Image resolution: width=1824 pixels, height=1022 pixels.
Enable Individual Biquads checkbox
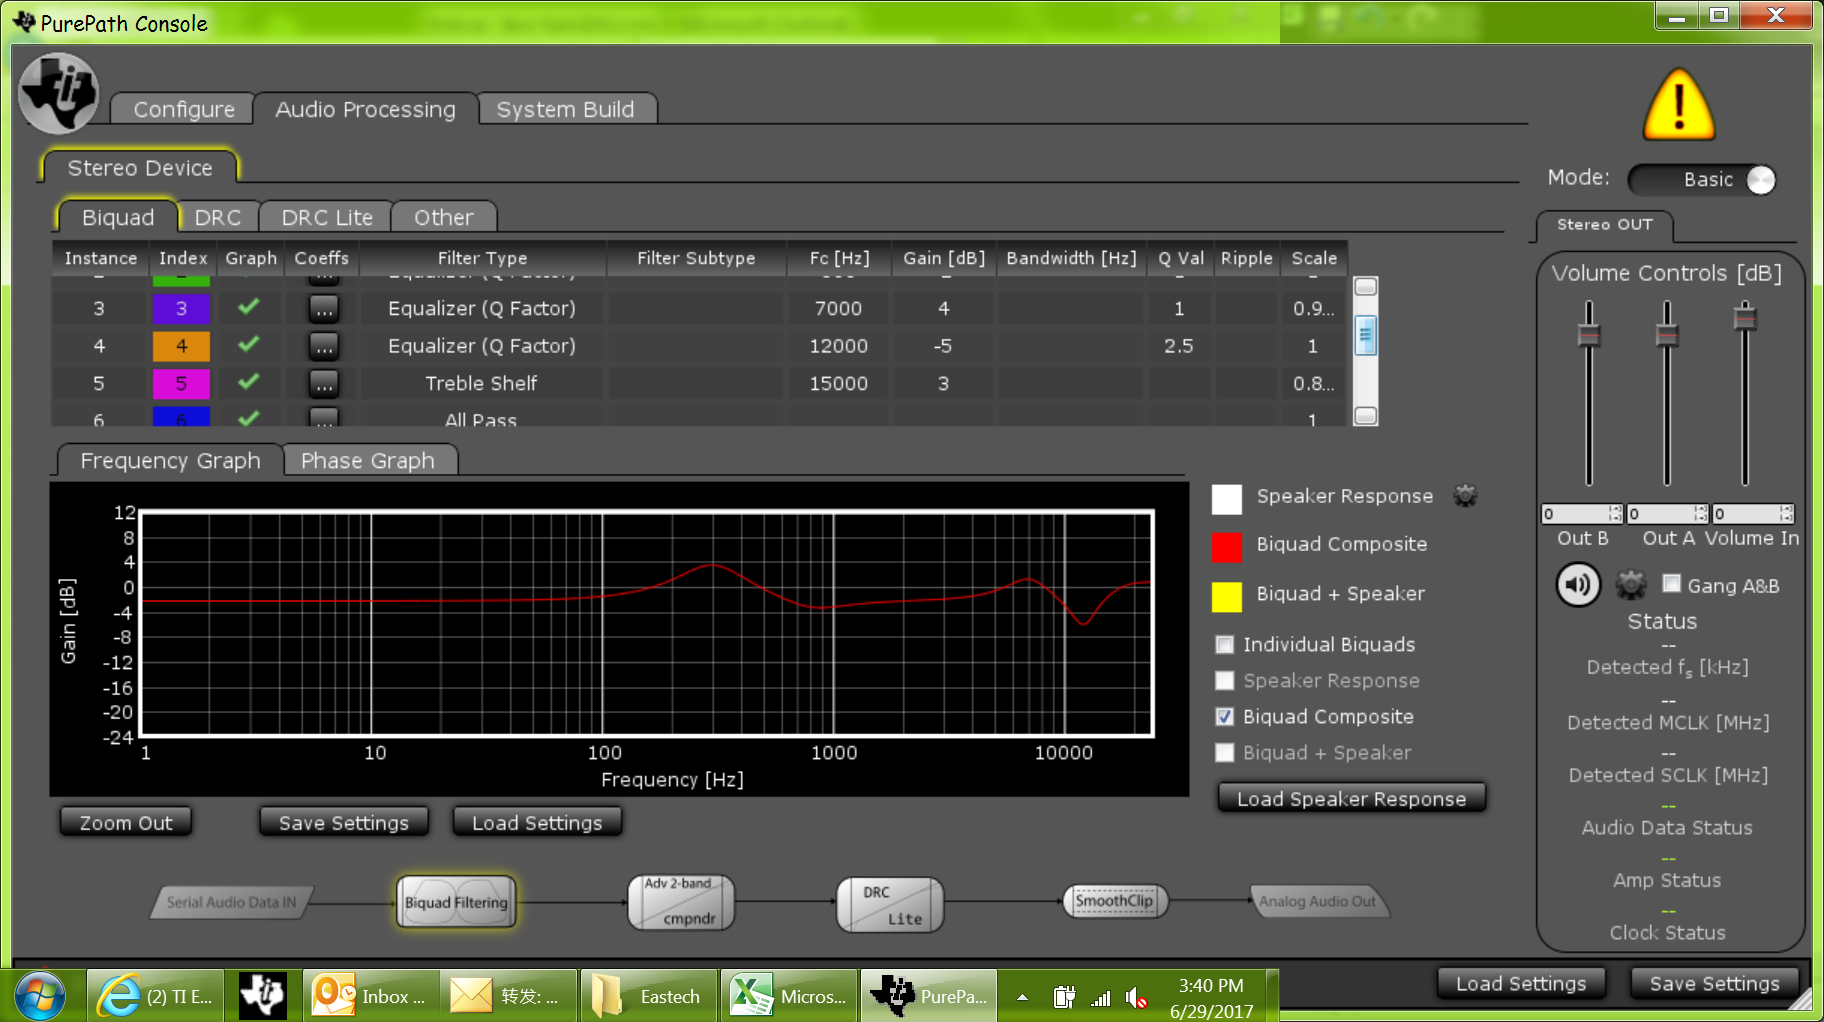(1224, 645)
